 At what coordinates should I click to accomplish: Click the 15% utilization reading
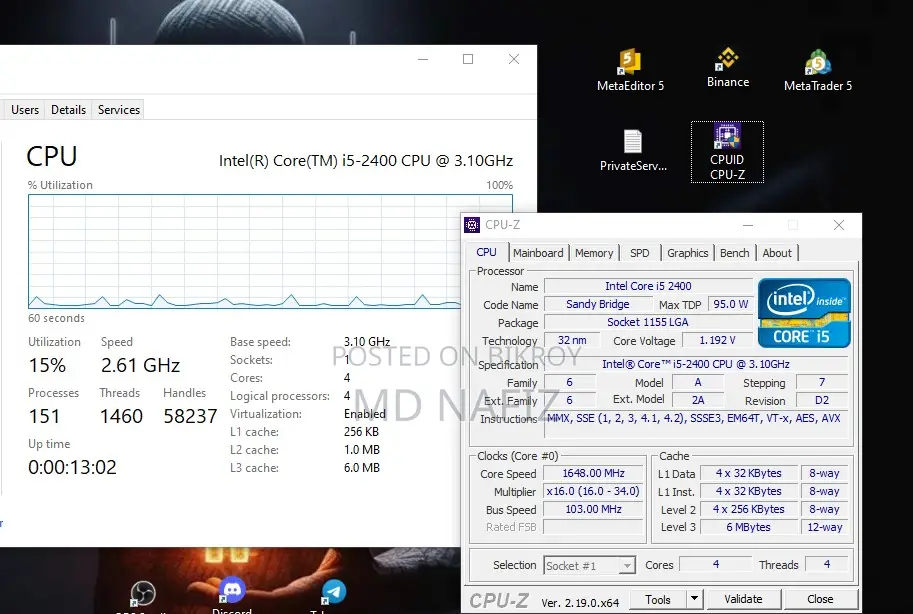pyautogui.click(x=47, y=365)
